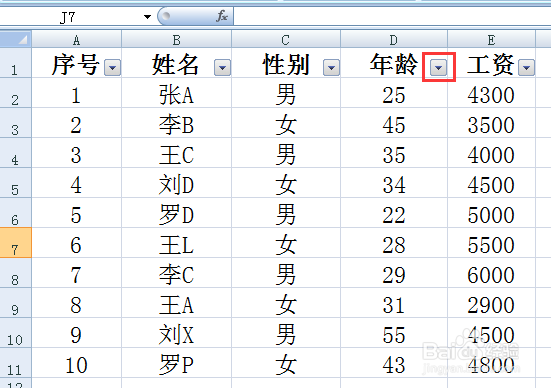The width and height of the screenshot is (551, 388).
Task: Select the salary cell 5500
Action: tap(491, 242)
